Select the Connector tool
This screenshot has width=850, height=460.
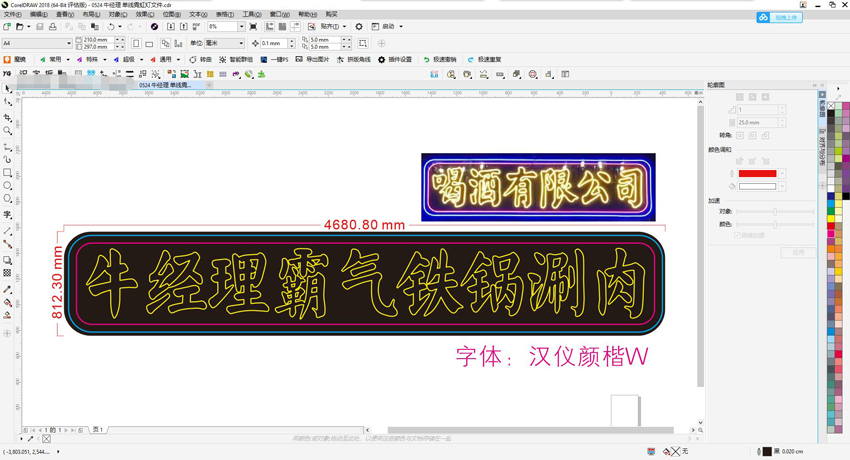[x=7, y=244]
